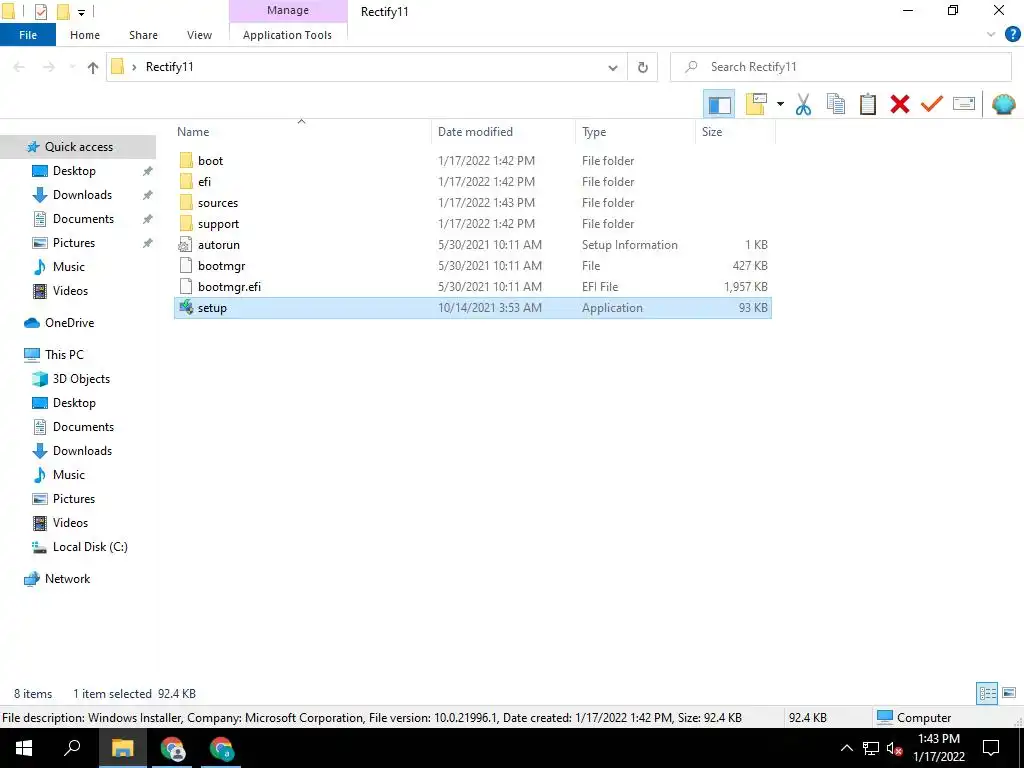Toggle the navigation pane toolbar button
Viewport: 1024px width, 768px height.
click(x=719, y=104)
